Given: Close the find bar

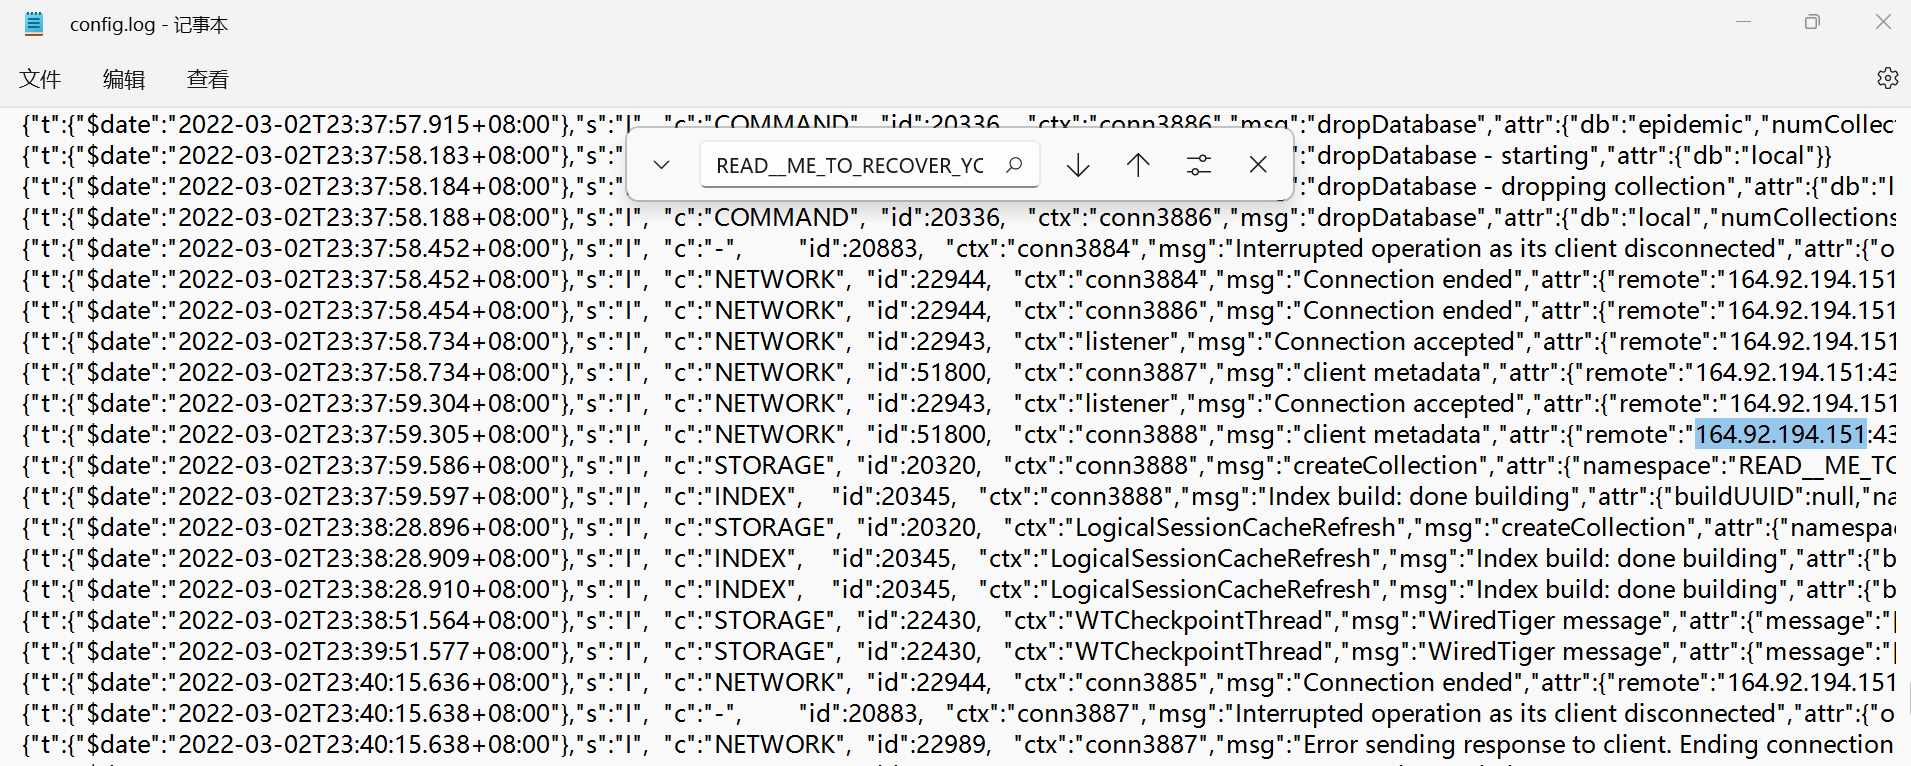Looking at the screenshot, I should [1258, 165].
